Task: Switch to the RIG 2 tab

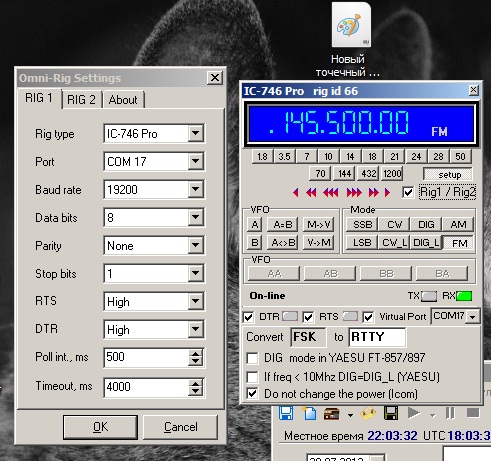Action: click(x=81, y=100)
